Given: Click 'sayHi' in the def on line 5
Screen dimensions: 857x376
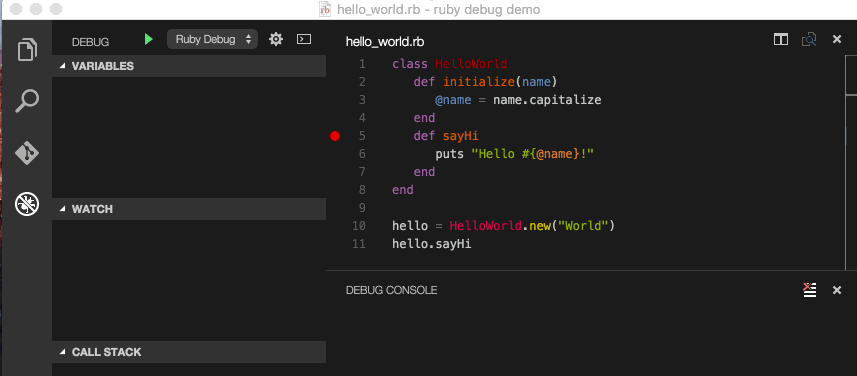Looking at the screenshot, I should (x=461, y=136).
